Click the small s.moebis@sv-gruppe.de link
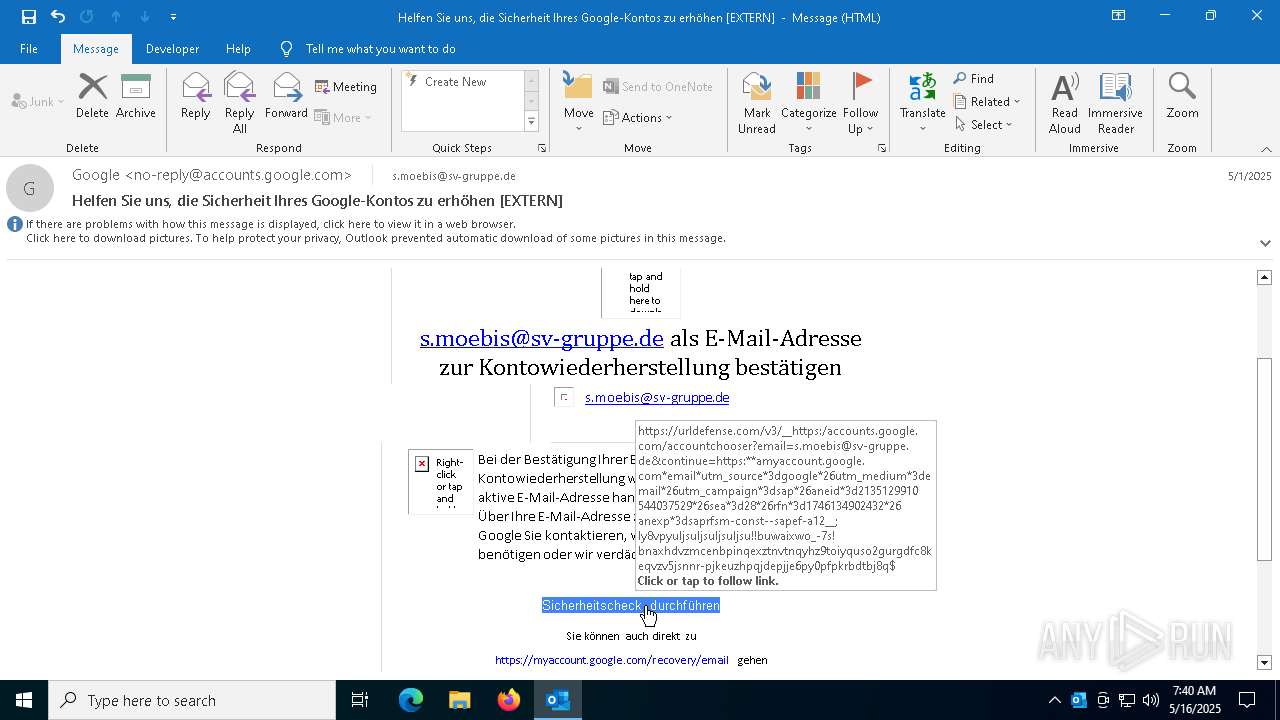Screen dimensions: 1280x720 tap(657, 397)
